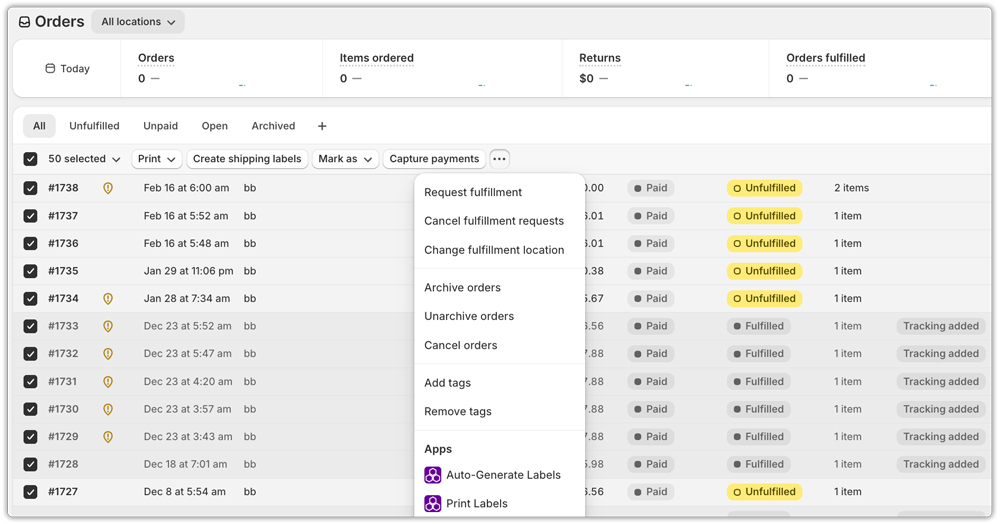Switch to the Archived tab
Screen dimensions: 1000x524
(x=274, y=126)
